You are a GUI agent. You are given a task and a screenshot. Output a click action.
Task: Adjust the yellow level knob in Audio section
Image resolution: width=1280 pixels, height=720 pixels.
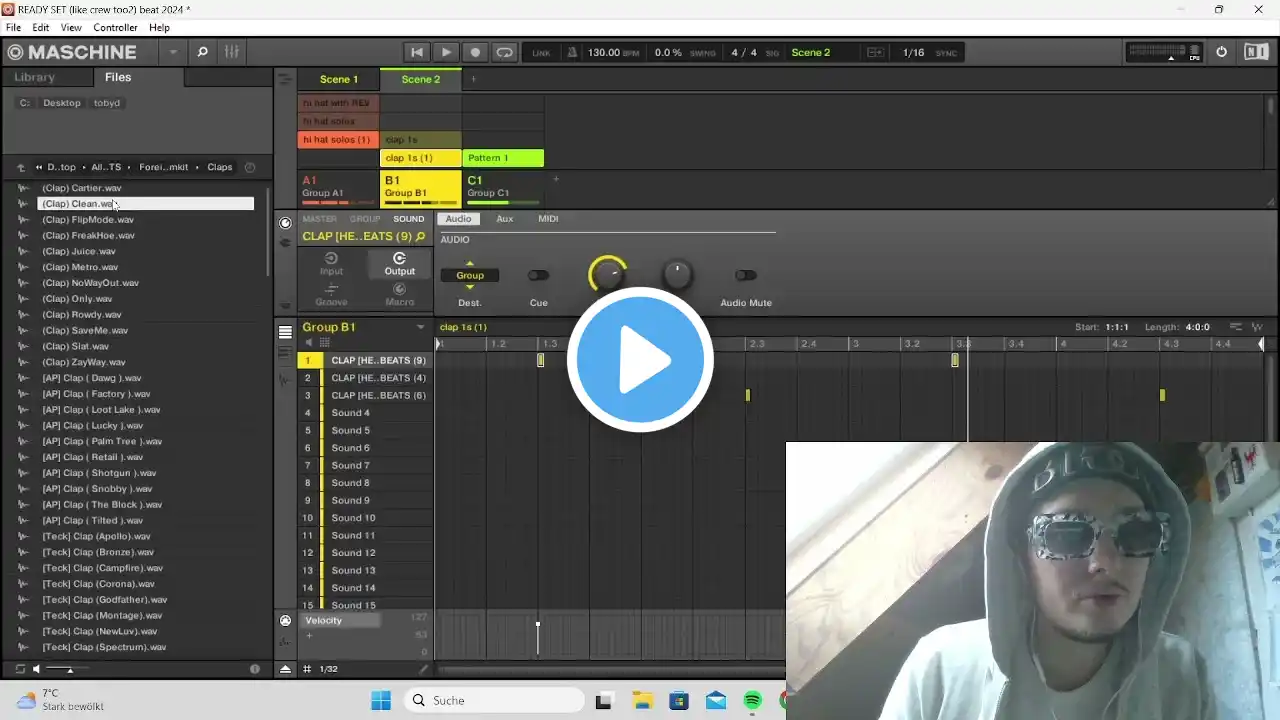pyautogui.click(x=607, y=274)
